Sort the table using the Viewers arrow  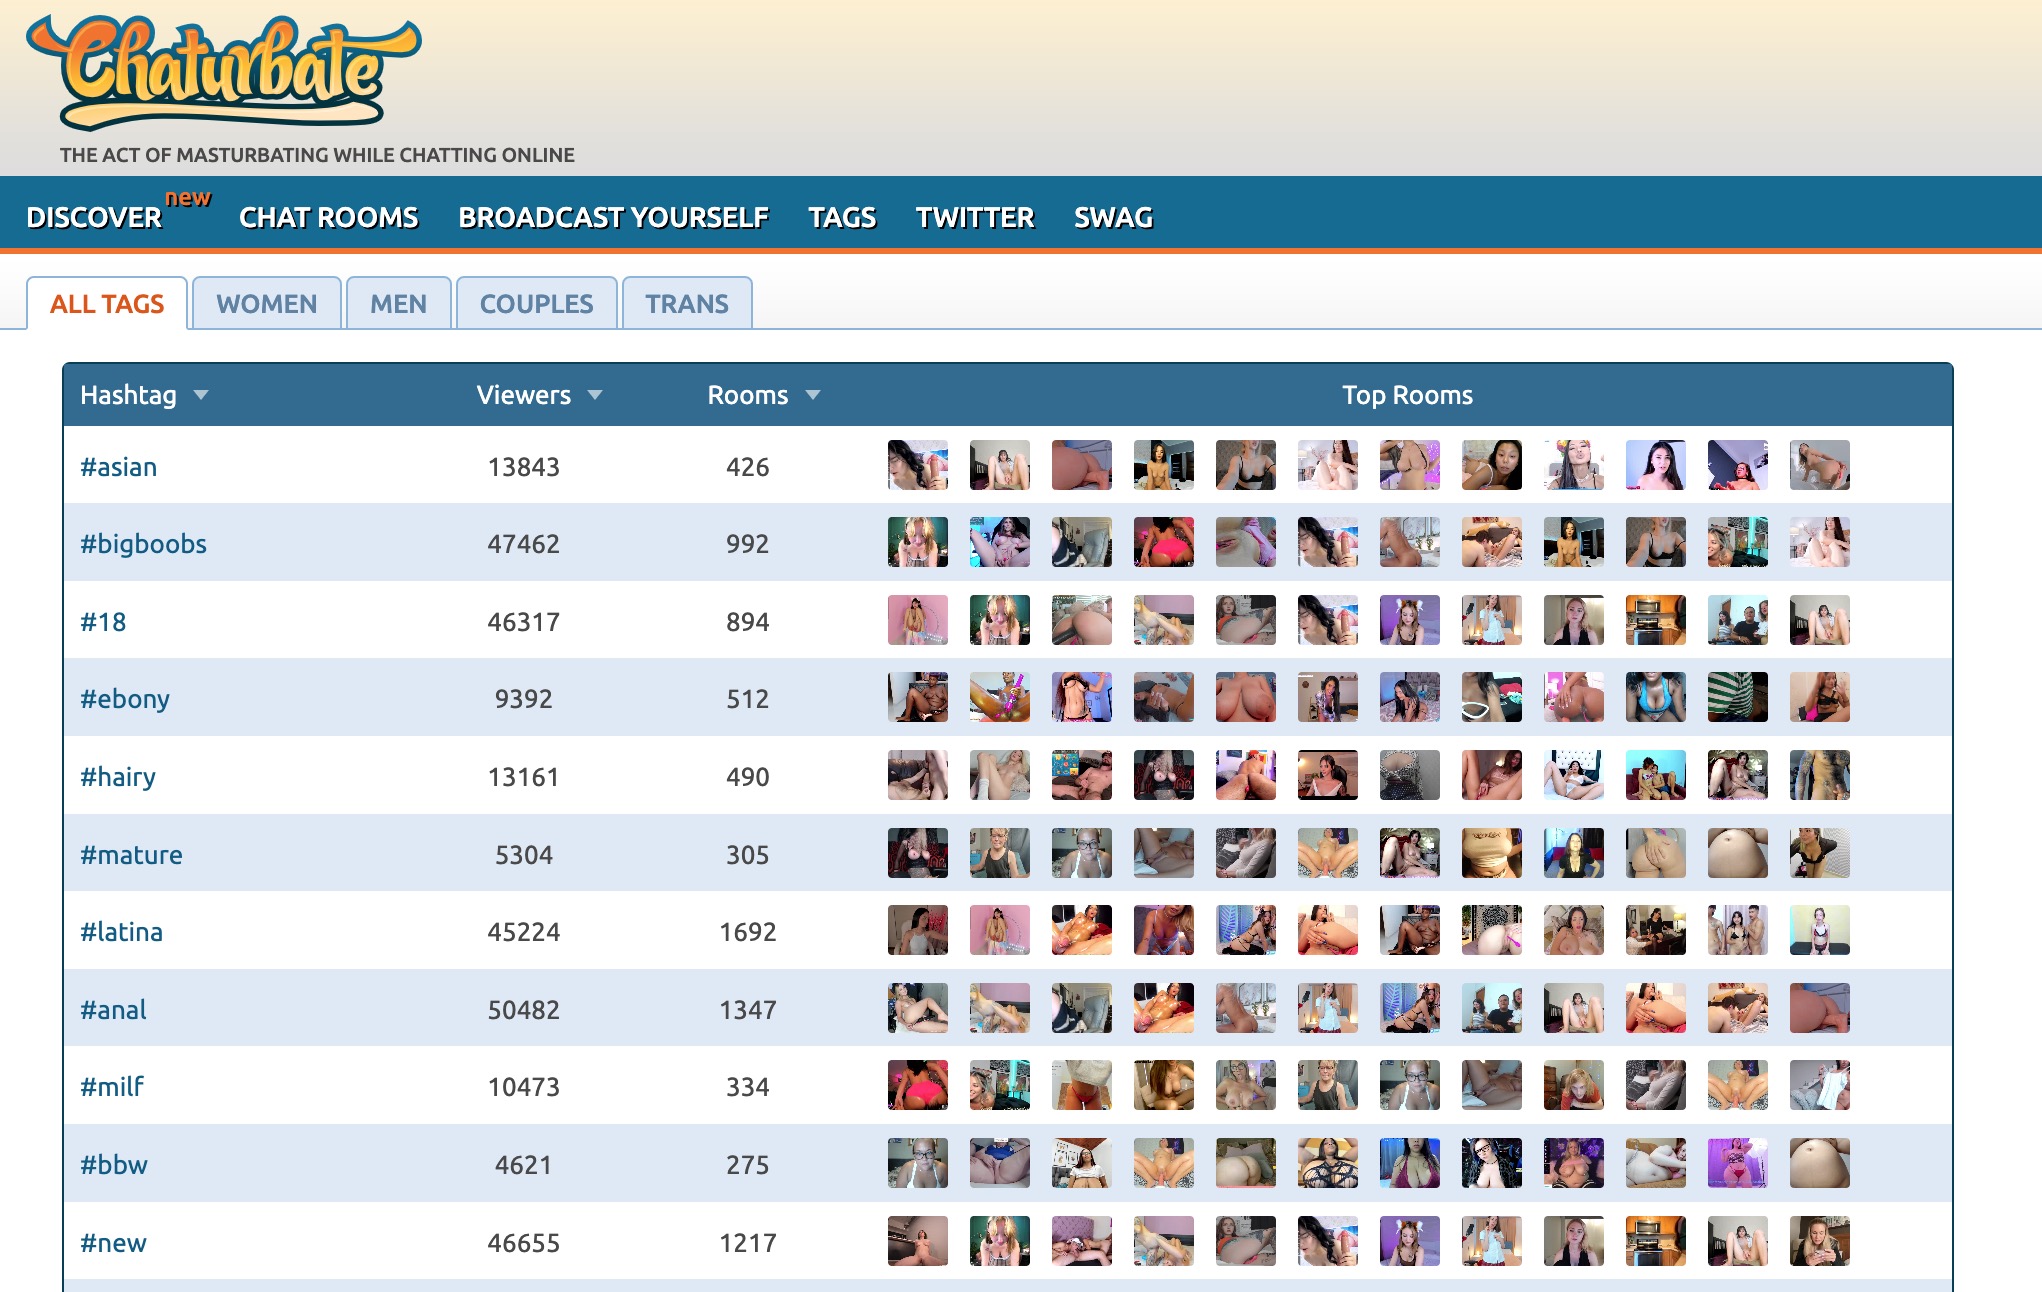[595, 395]
